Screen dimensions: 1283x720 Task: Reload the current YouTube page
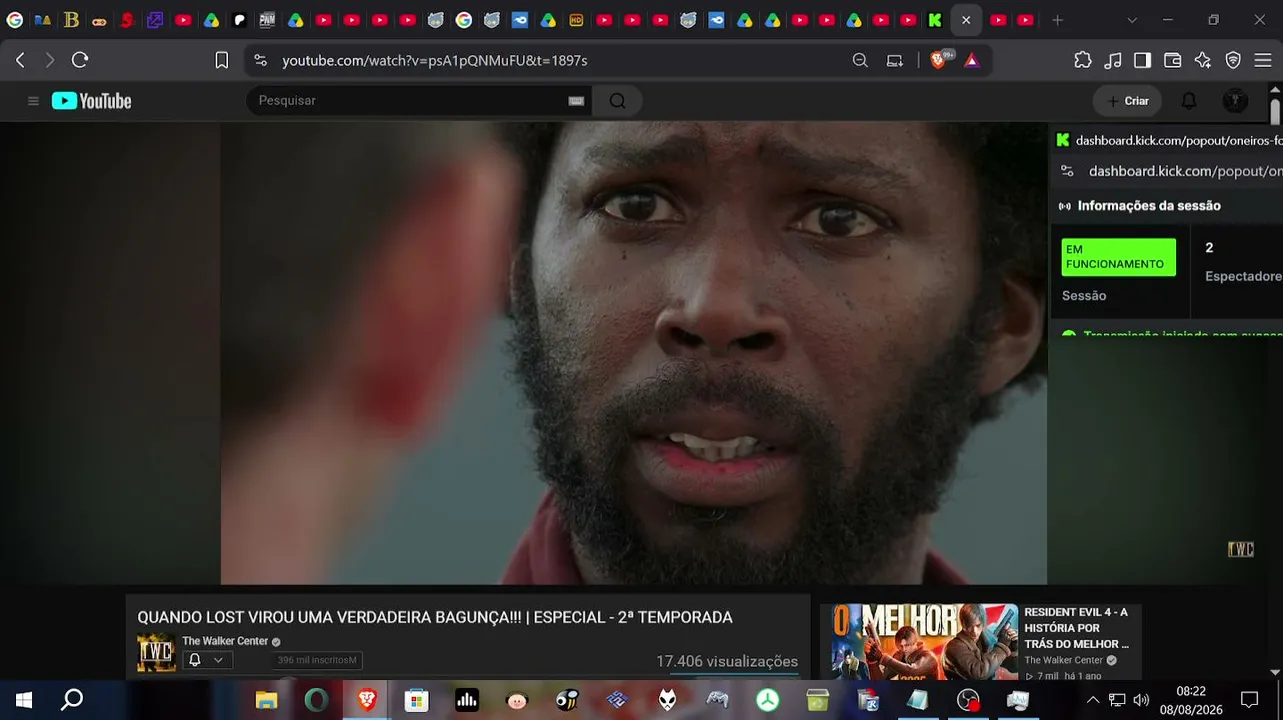pos(80,60)
